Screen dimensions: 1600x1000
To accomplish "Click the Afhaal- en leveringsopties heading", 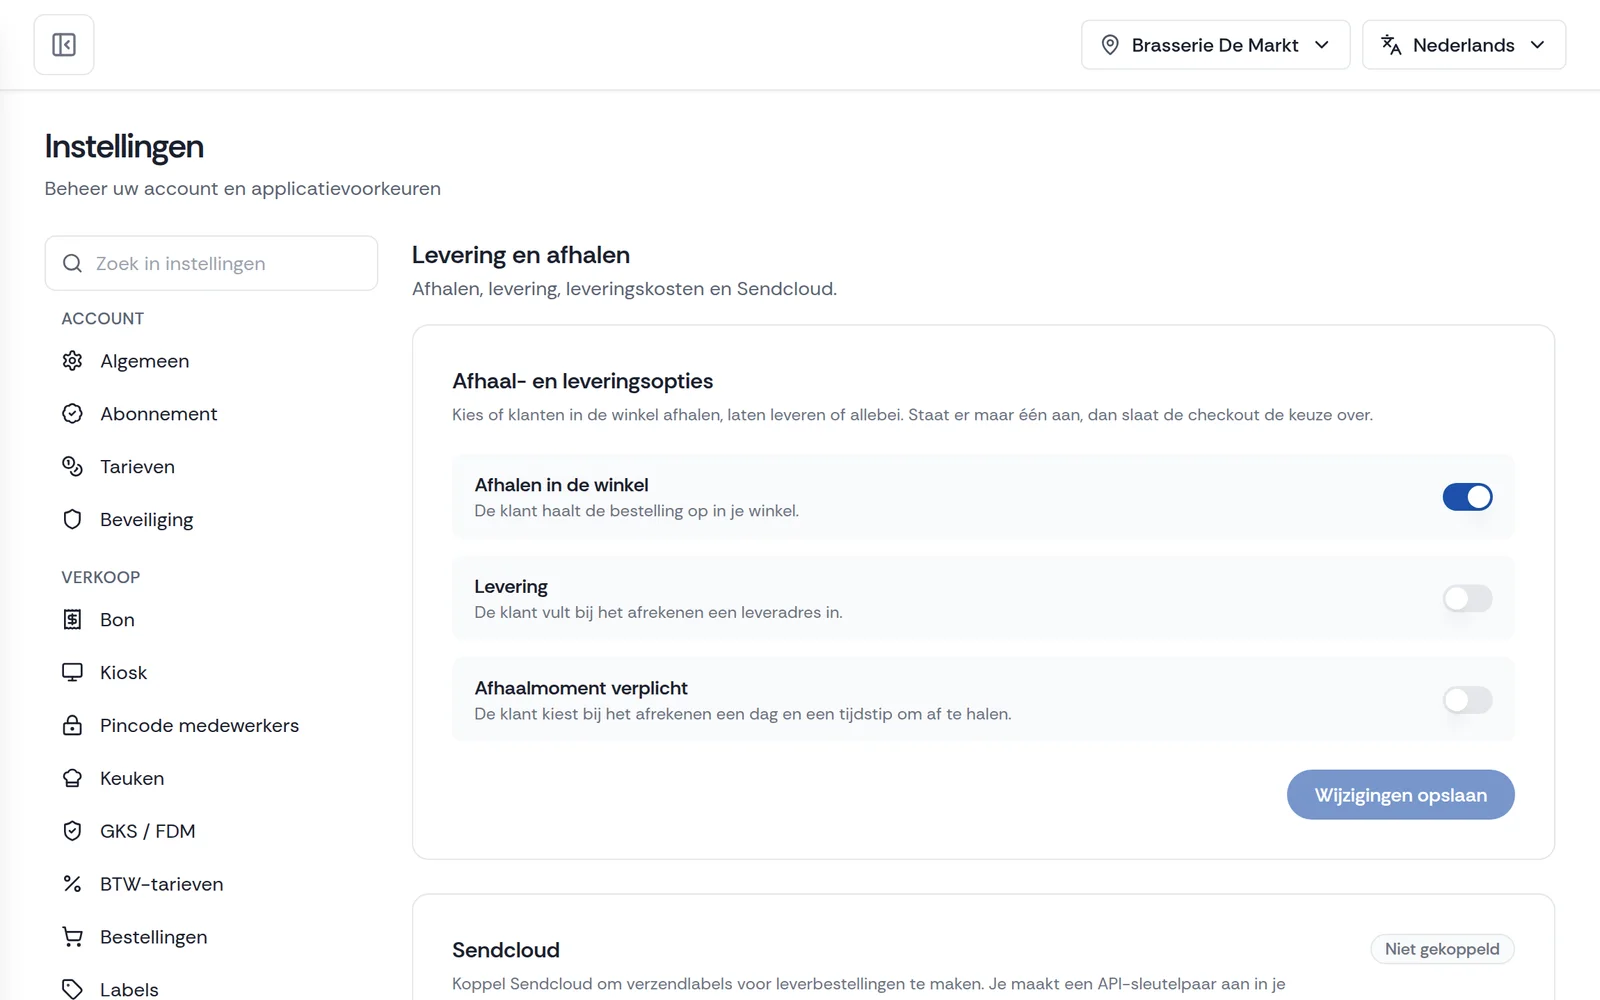I will (583, 381).
